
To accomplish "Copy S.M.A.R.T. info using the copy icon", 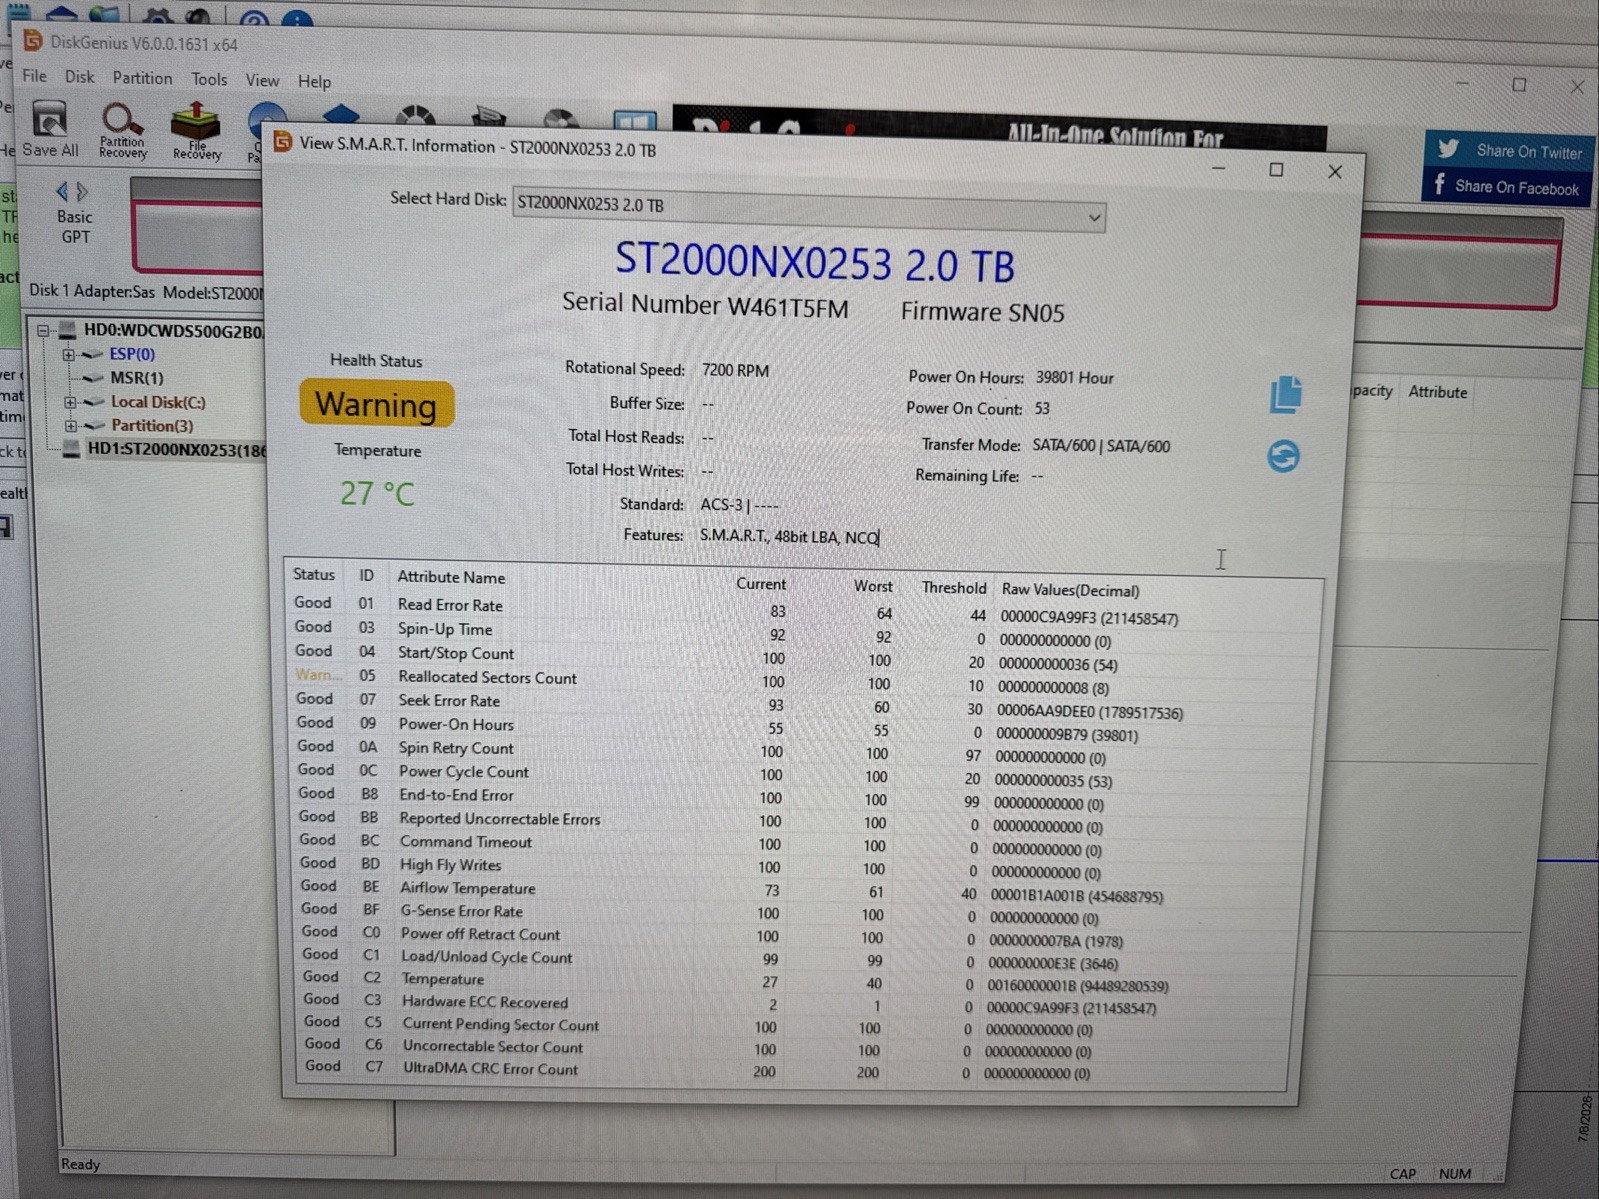I will pos(1286,394).
